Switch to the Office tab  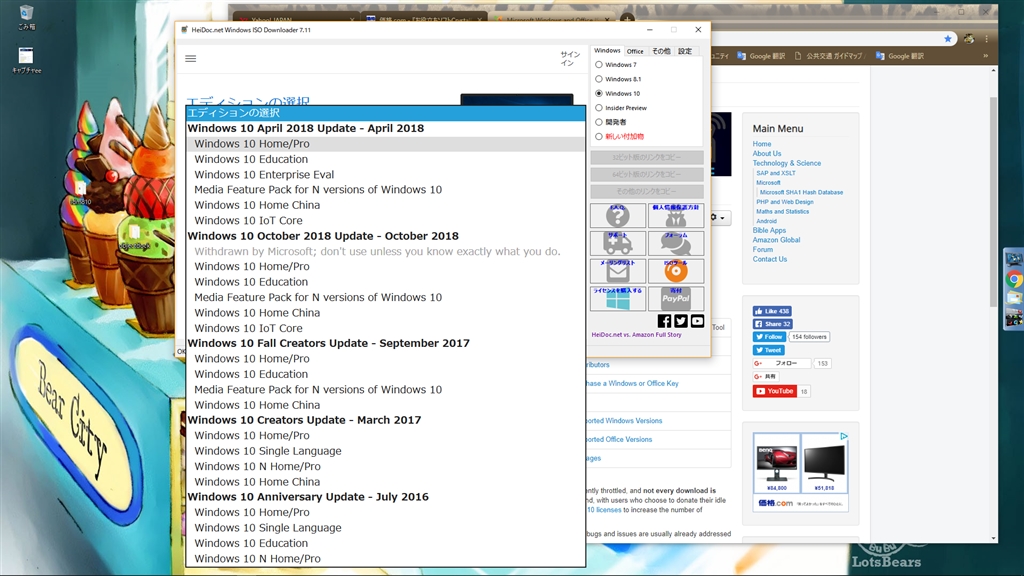click(635, 52)
